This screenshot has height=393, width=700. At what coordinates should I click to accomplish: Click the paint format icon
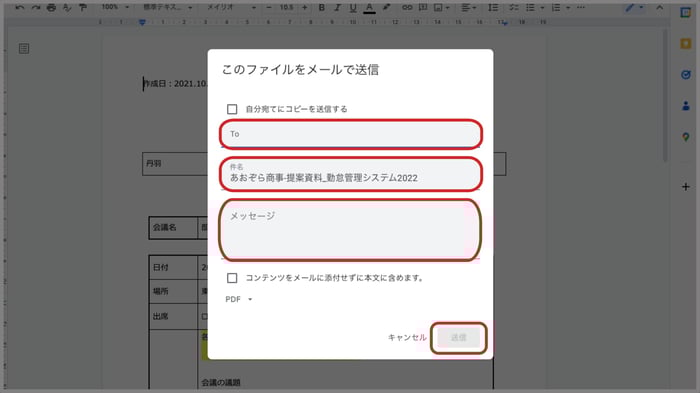pyautogui.click(x=83, y=8)
